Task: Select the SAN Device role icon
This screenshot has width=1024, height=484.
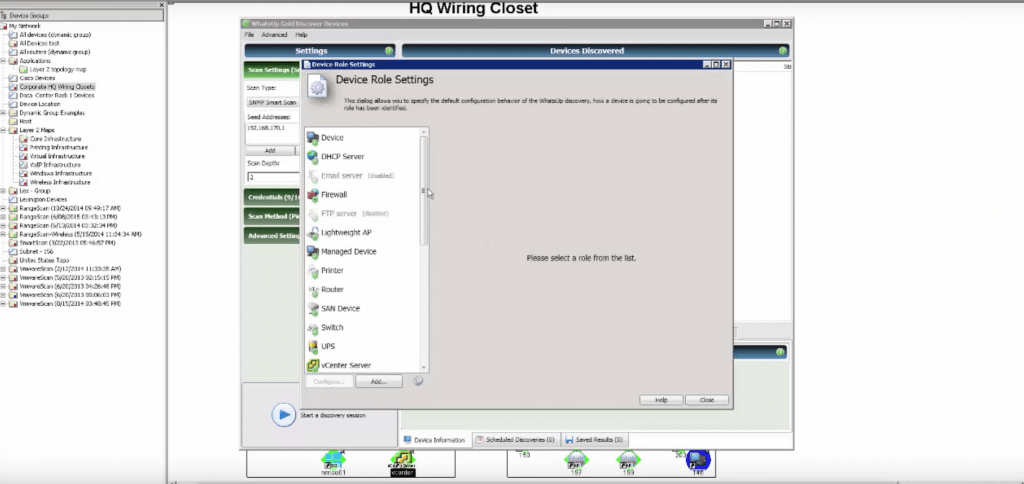Action: [313, 308]
